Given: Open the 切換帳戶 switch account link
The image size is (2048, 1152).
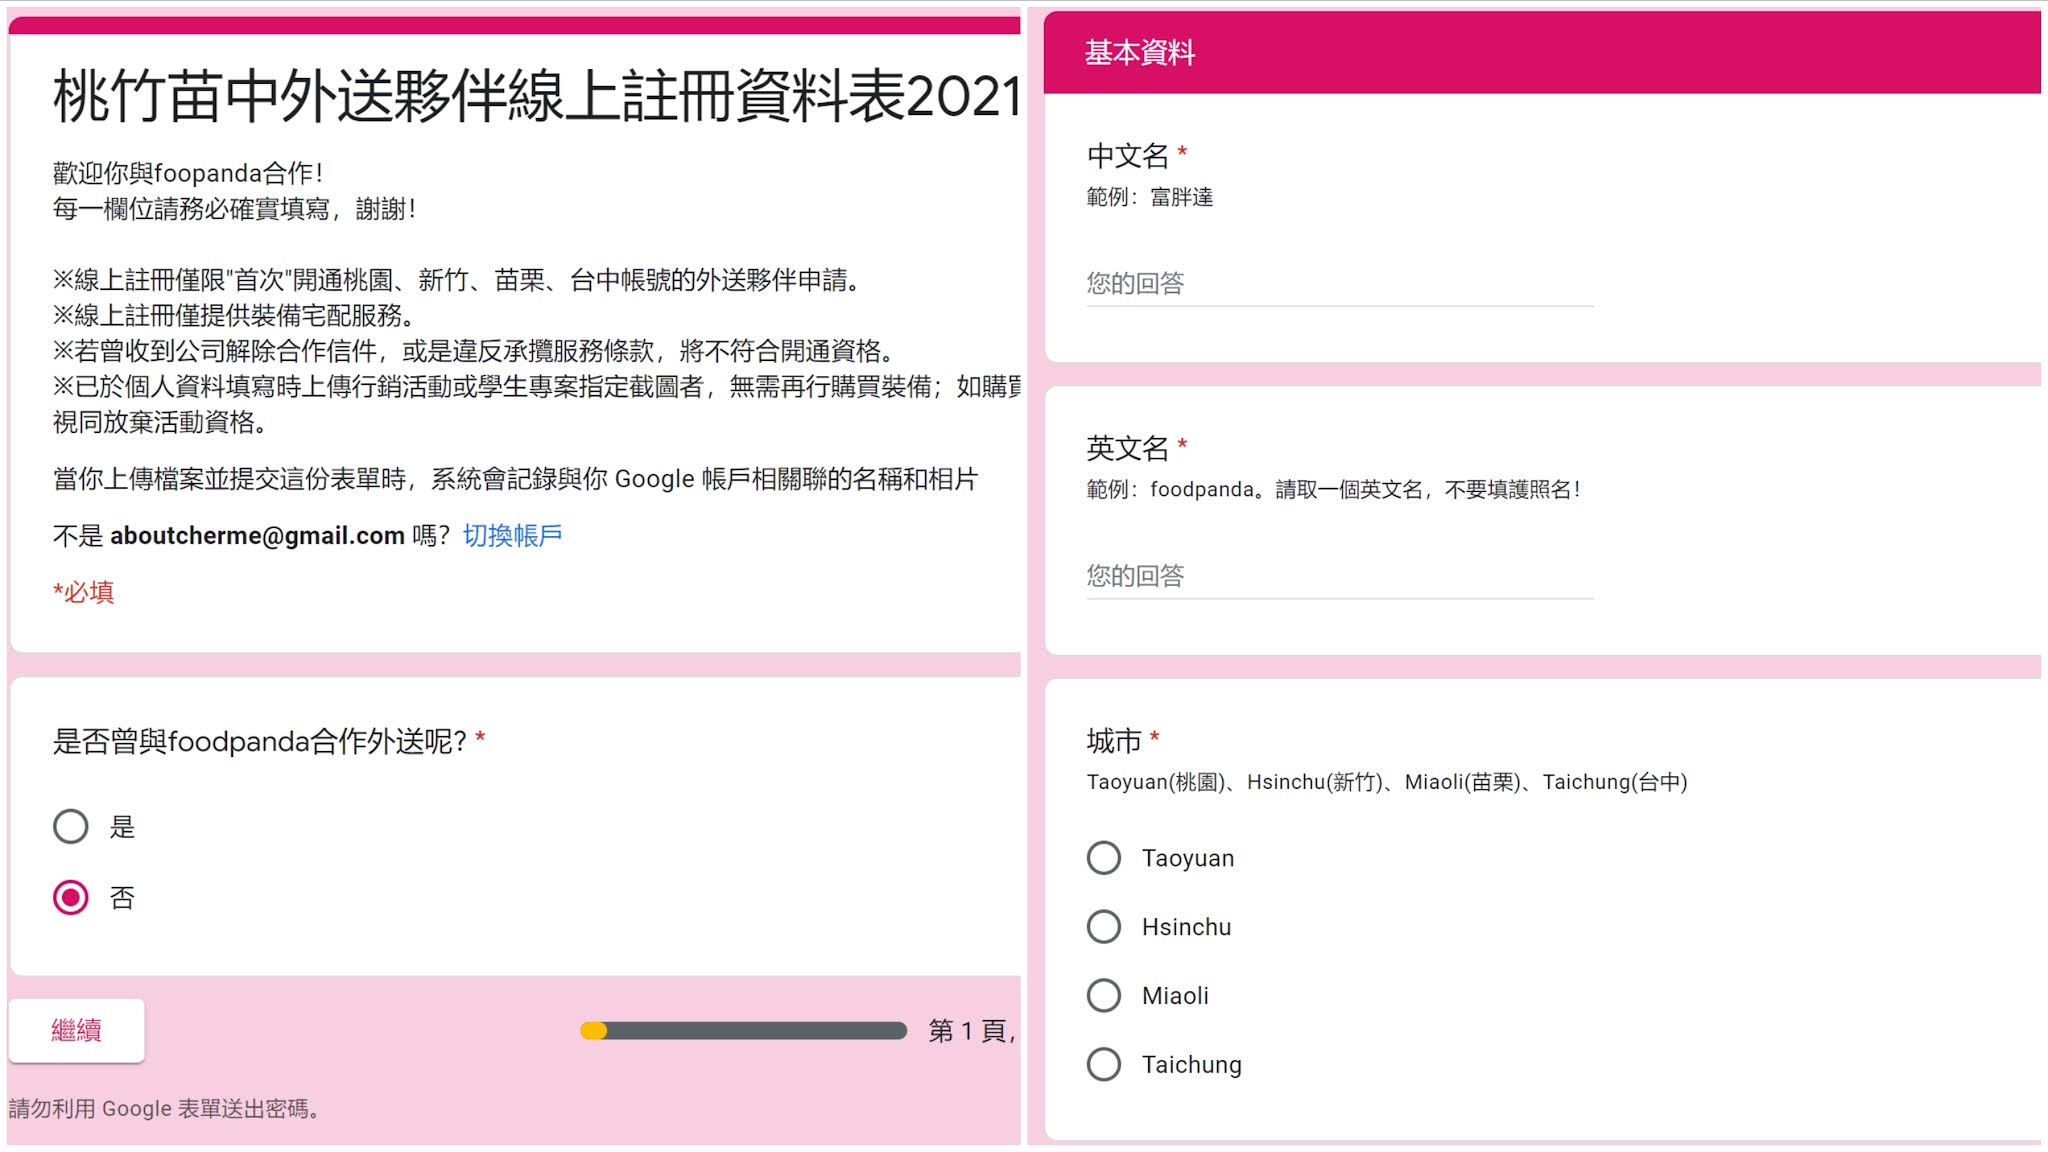Looking at the screenshot, I should point(512,536).
